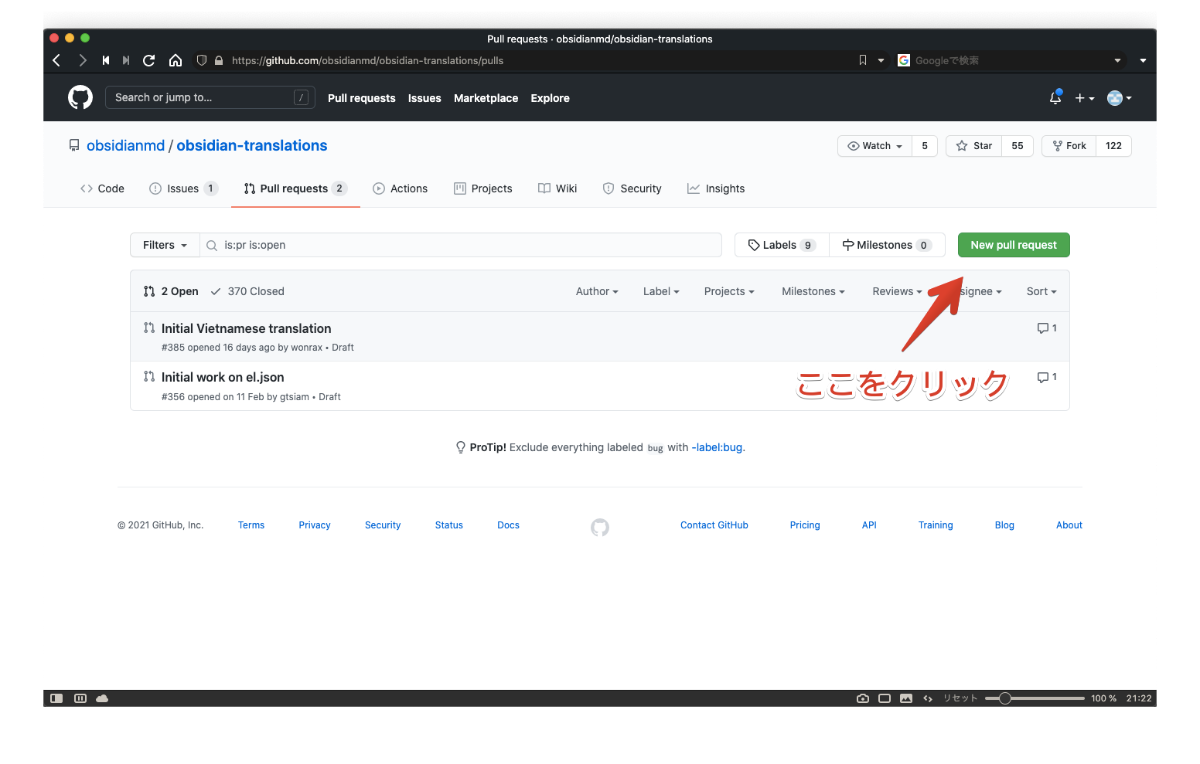Click the zoom reset button in status bar

(961, 698)
